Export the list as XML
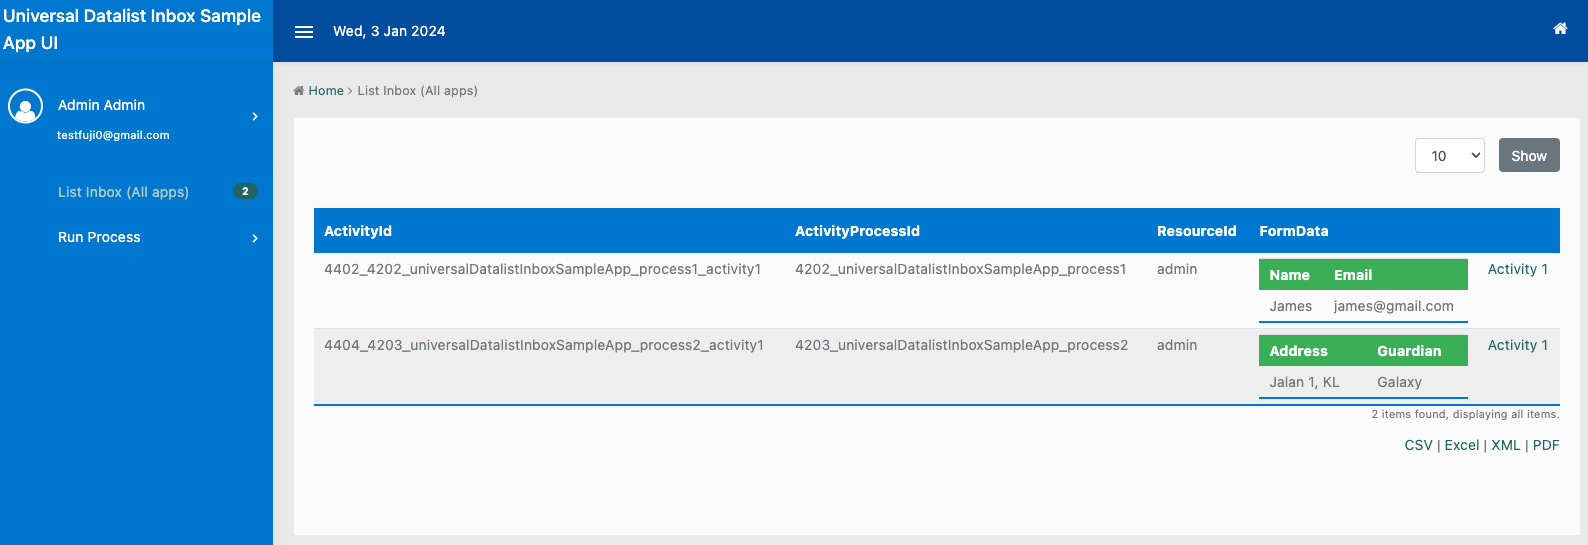Image resolution: width=1588 pixels, height=545 pixels. [x=1505, y=445]
